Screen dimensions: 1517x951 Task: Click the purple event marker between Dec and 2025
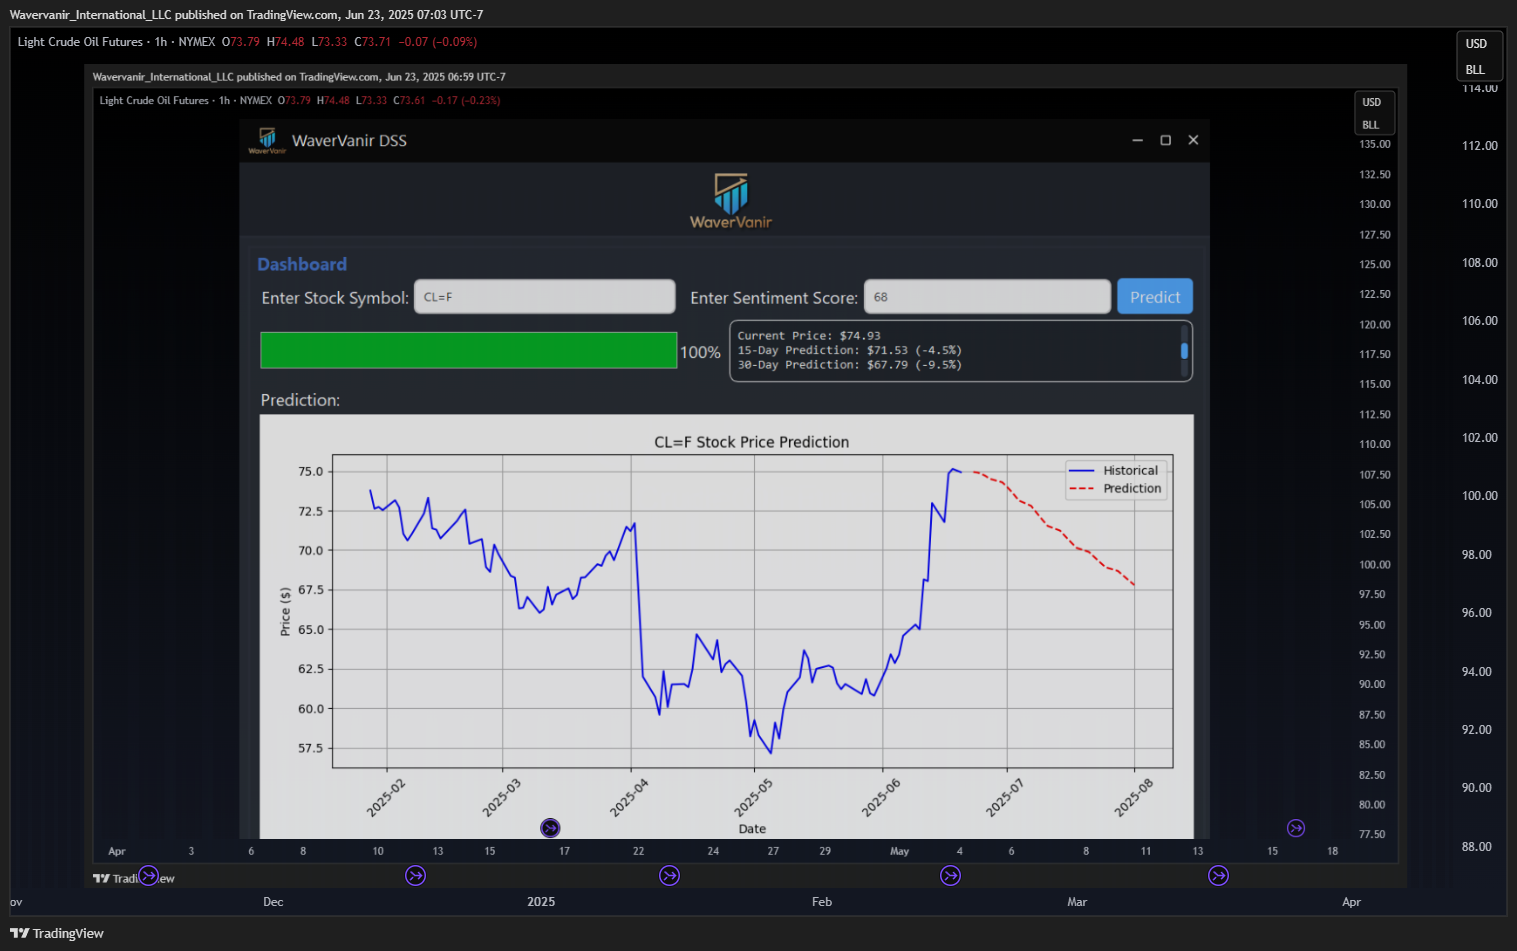(x=416, y=876)
